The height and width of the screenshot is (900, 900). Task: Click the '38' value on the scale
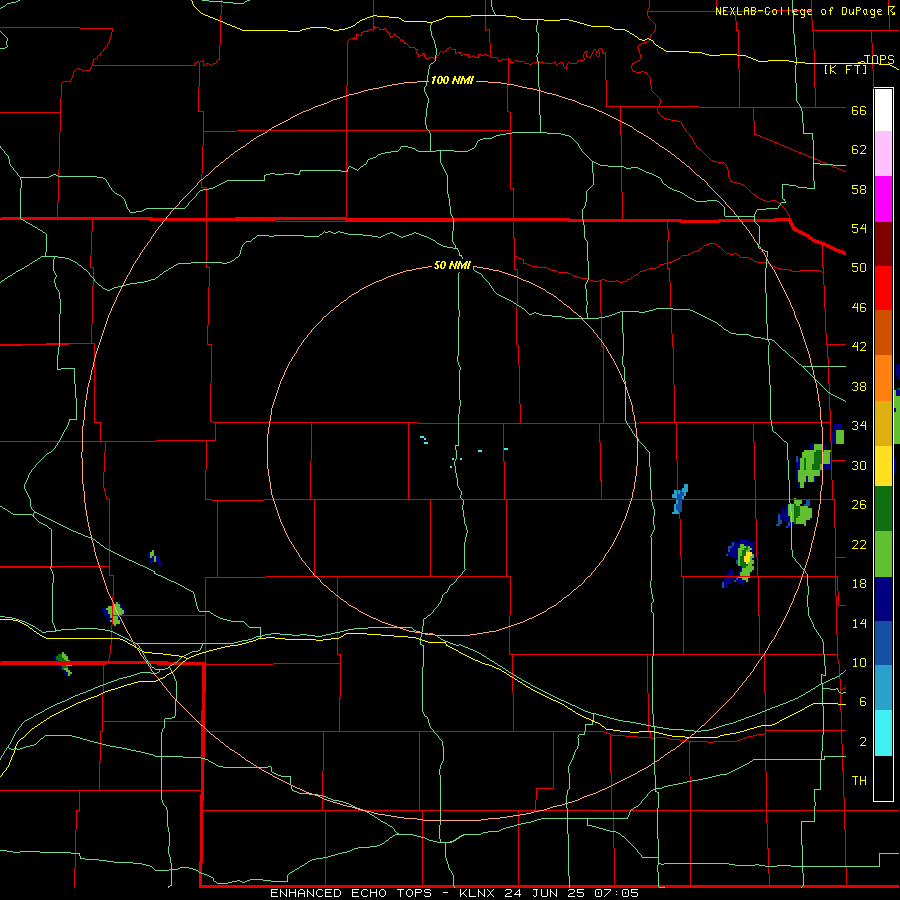[859, 386]
